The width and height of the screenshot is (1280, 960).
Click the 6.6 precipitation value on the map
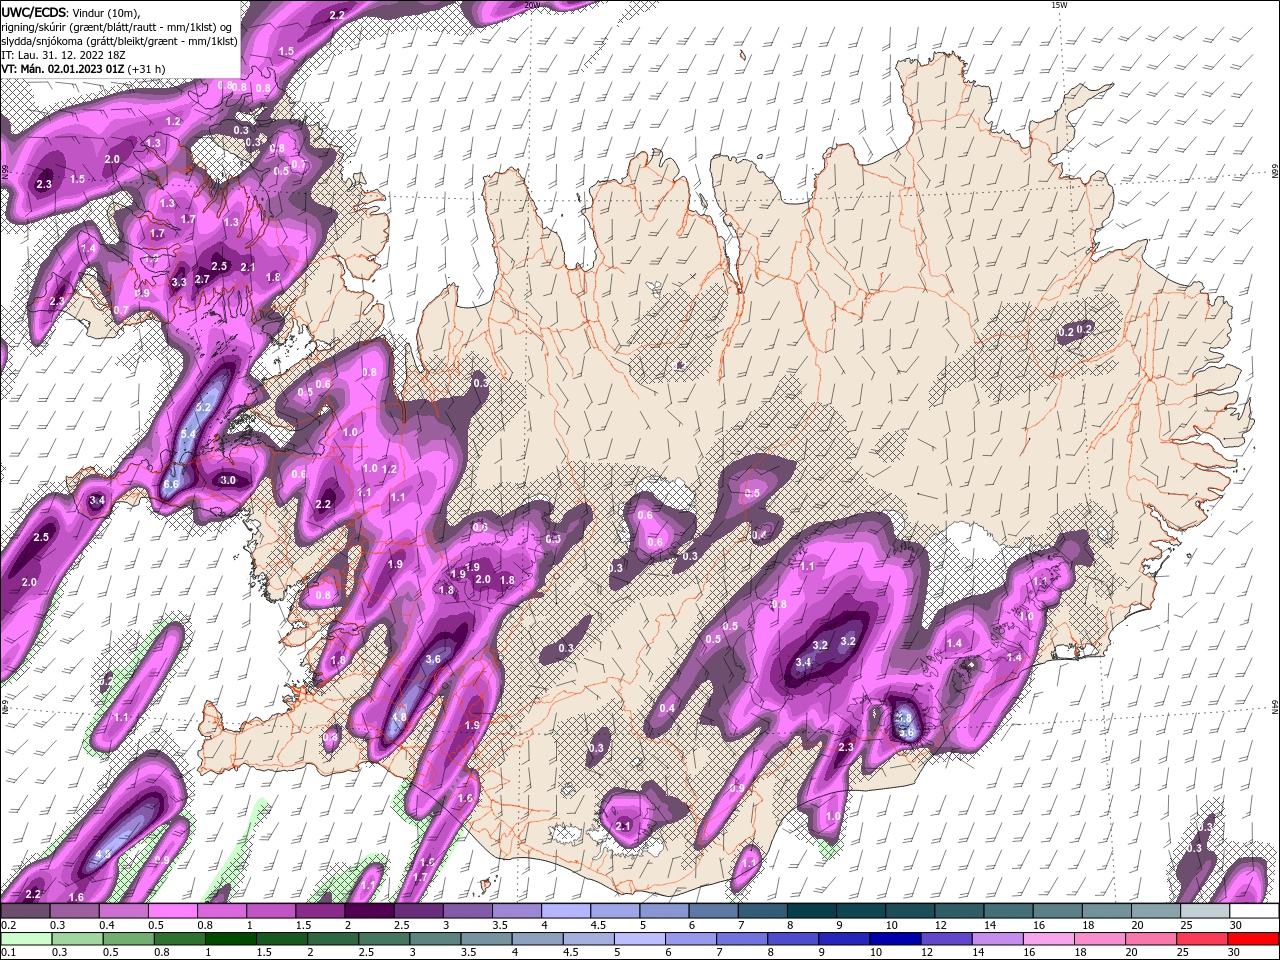point(171,484)
